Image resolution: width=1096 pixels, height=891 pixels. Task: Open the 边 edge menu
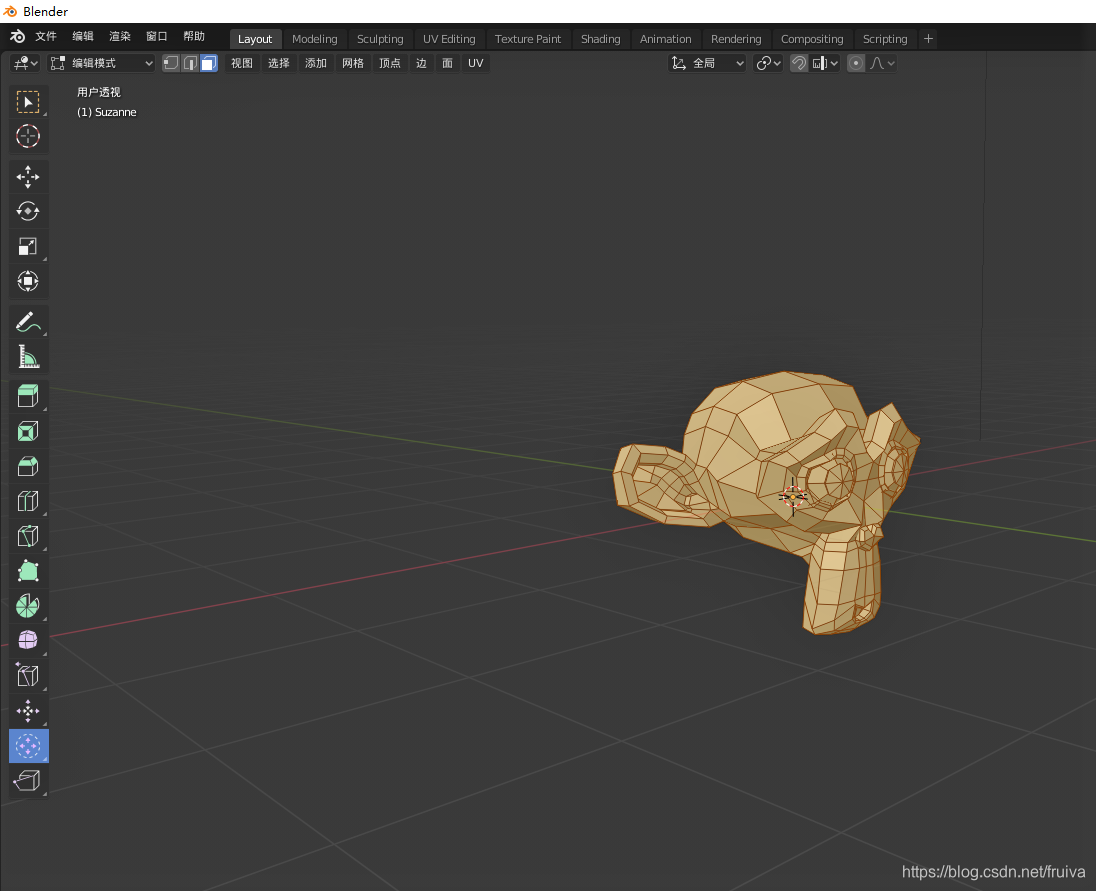(x=421, y=63)
